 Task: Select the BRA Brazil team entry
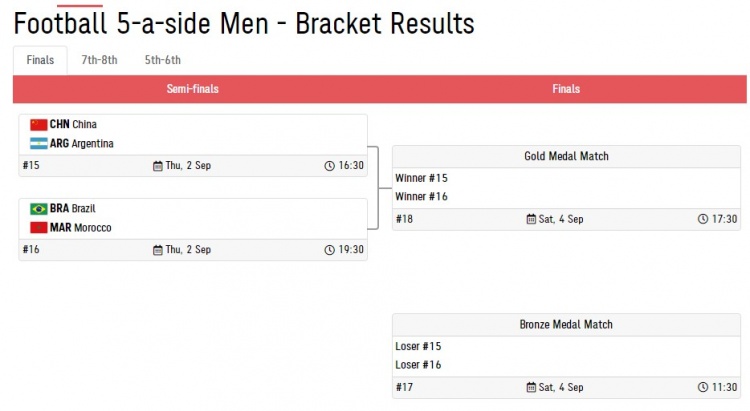coord(73,209)
